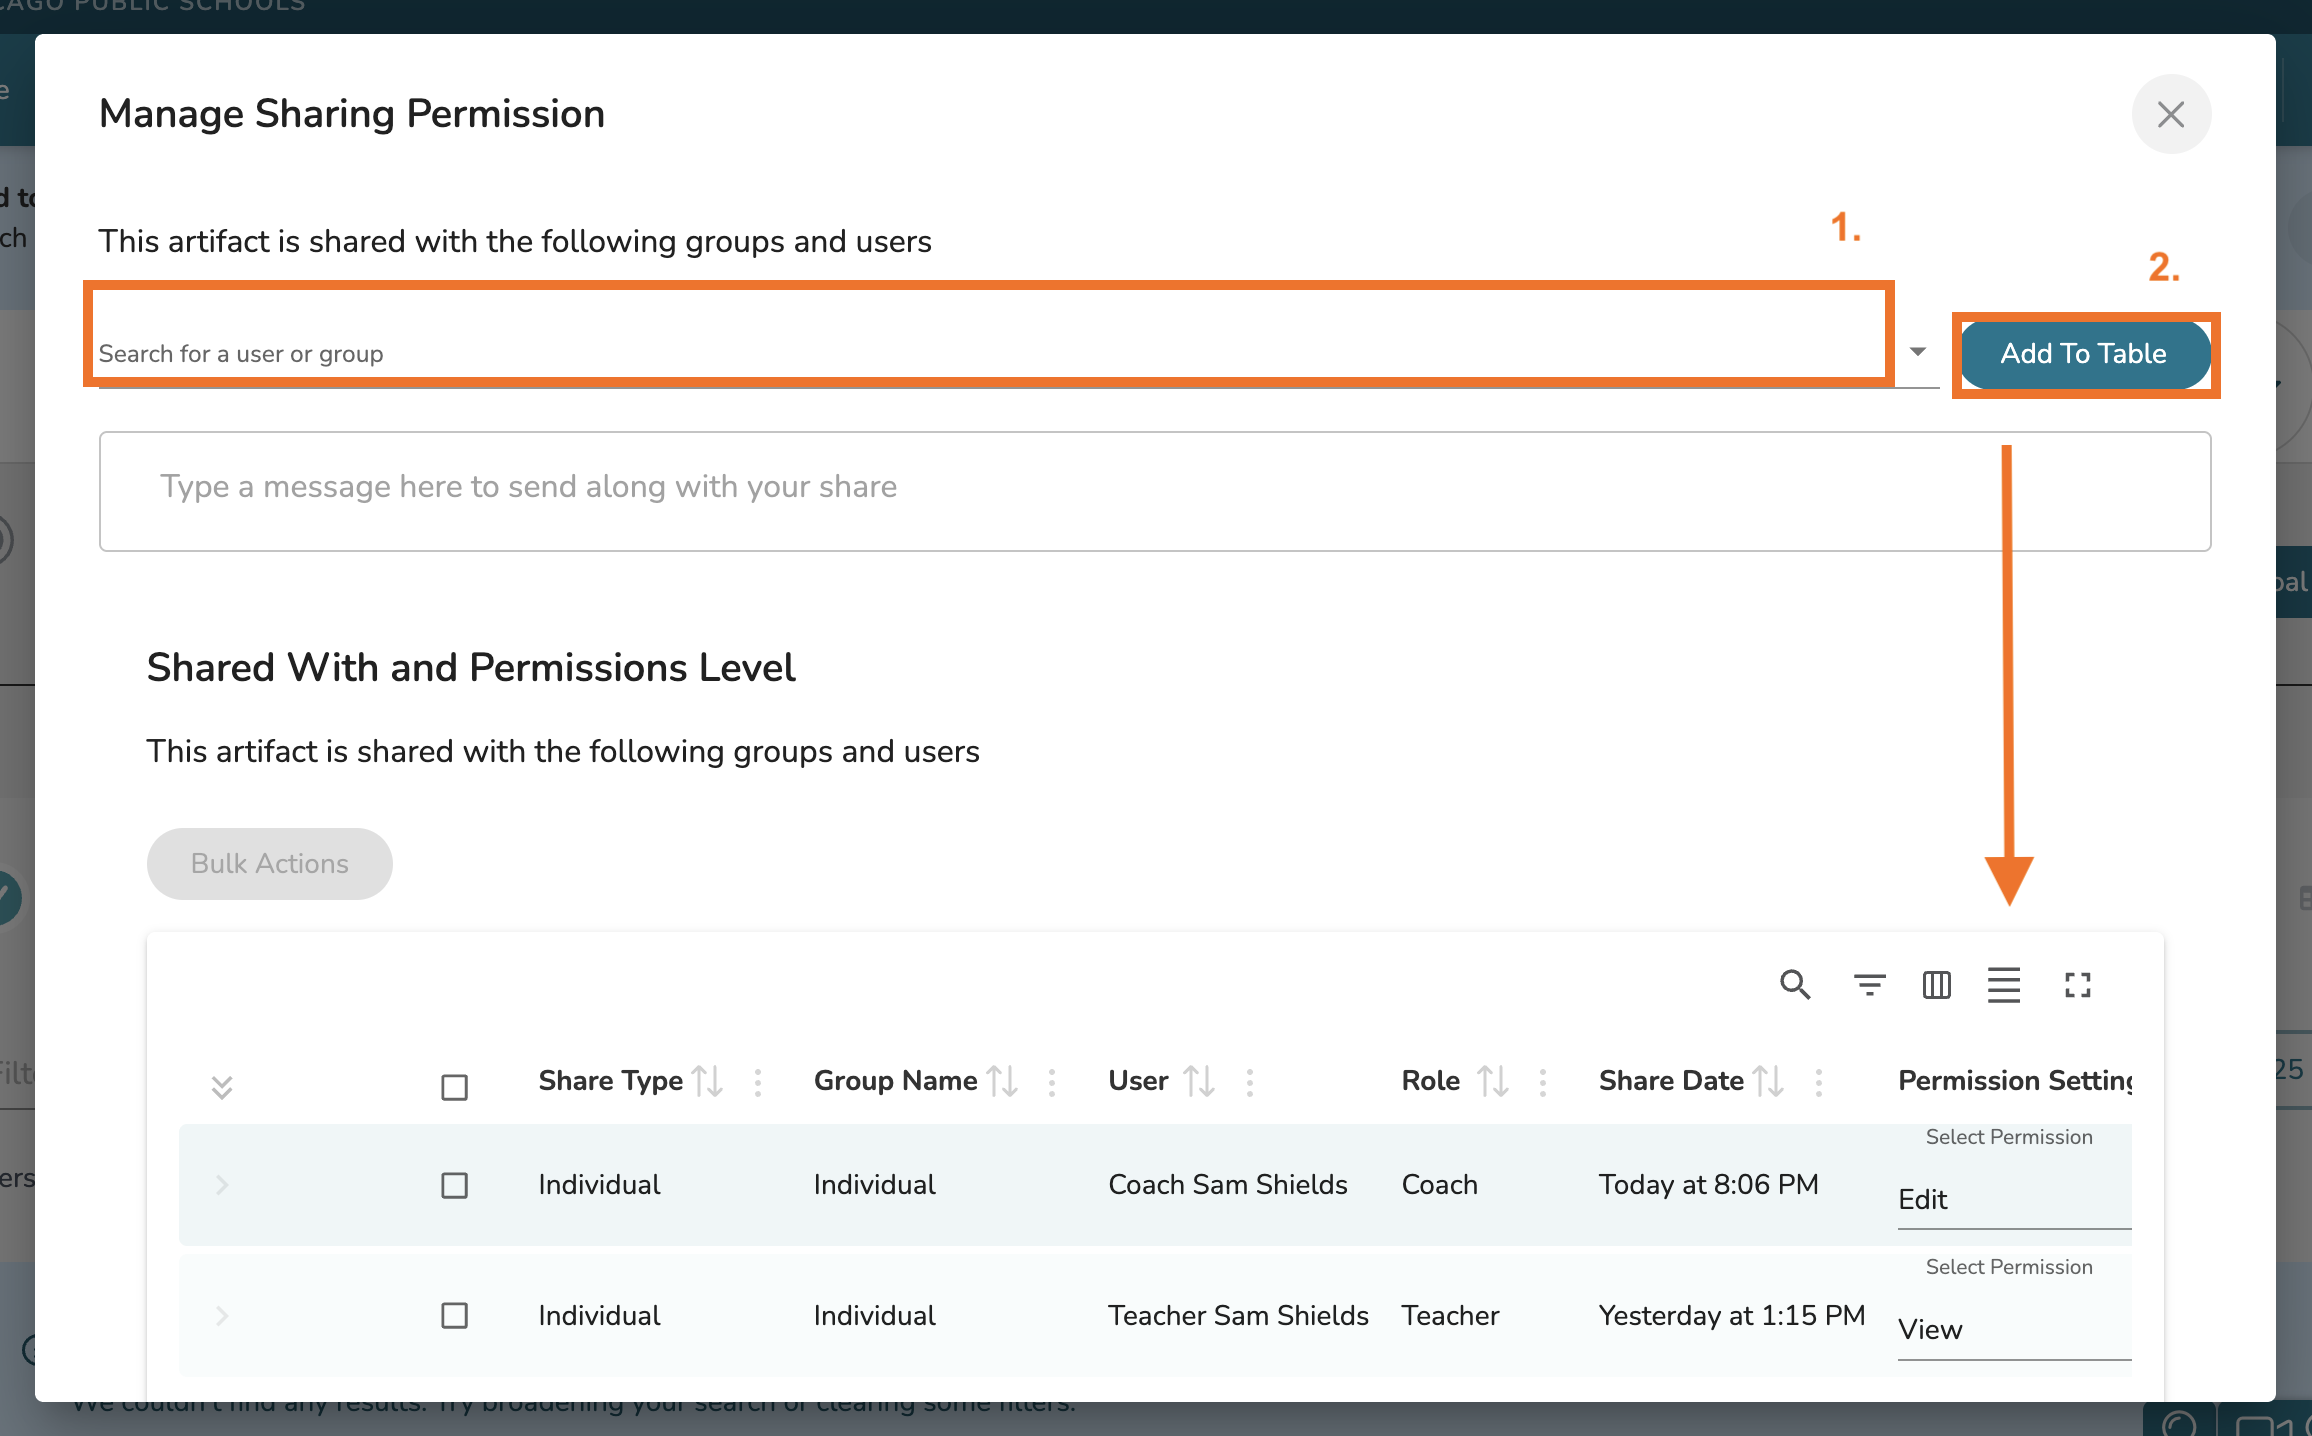Open the table filter icon
Viewport: 2312px width, 1436px height.
[1869, 985]
